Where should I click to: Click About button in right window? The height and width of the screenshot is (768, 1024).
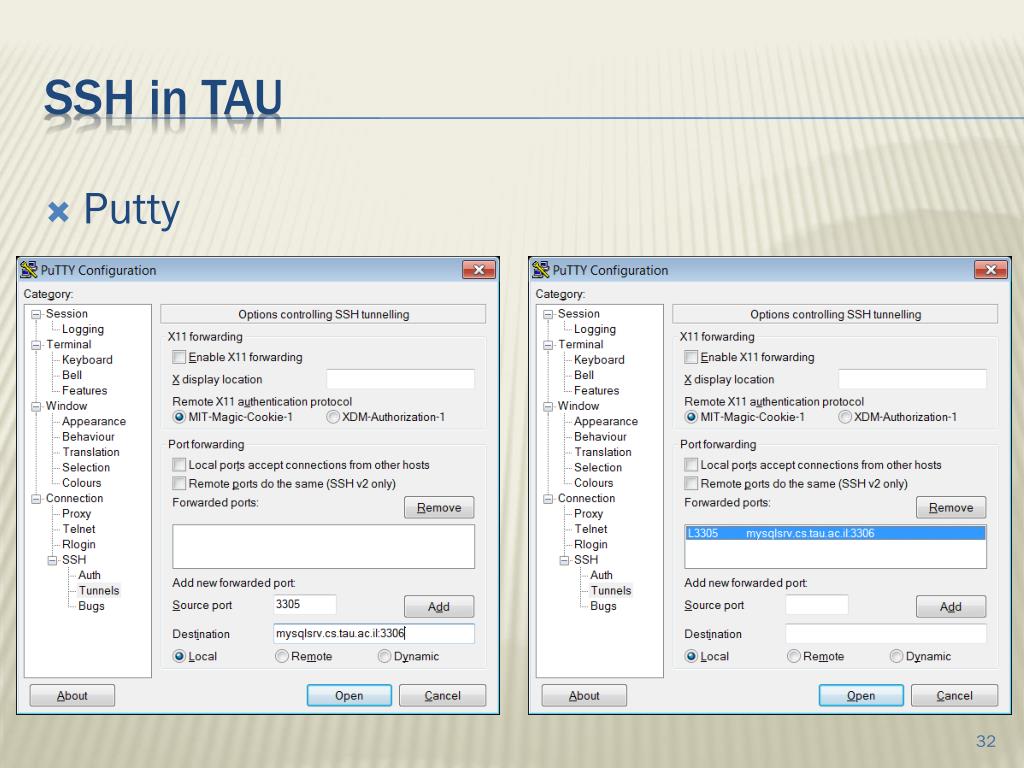tap(584, 696)
